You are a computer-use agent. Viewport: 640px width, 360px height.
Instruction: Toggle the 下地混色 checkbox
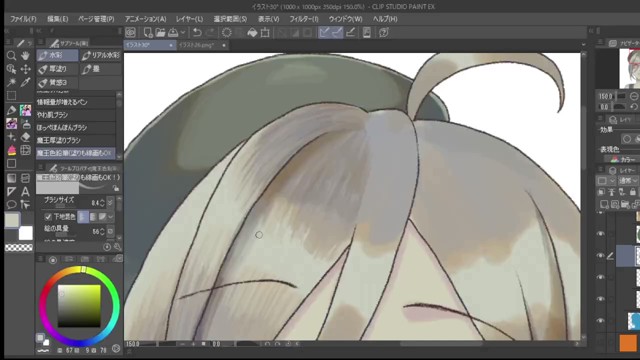(48, 217)
